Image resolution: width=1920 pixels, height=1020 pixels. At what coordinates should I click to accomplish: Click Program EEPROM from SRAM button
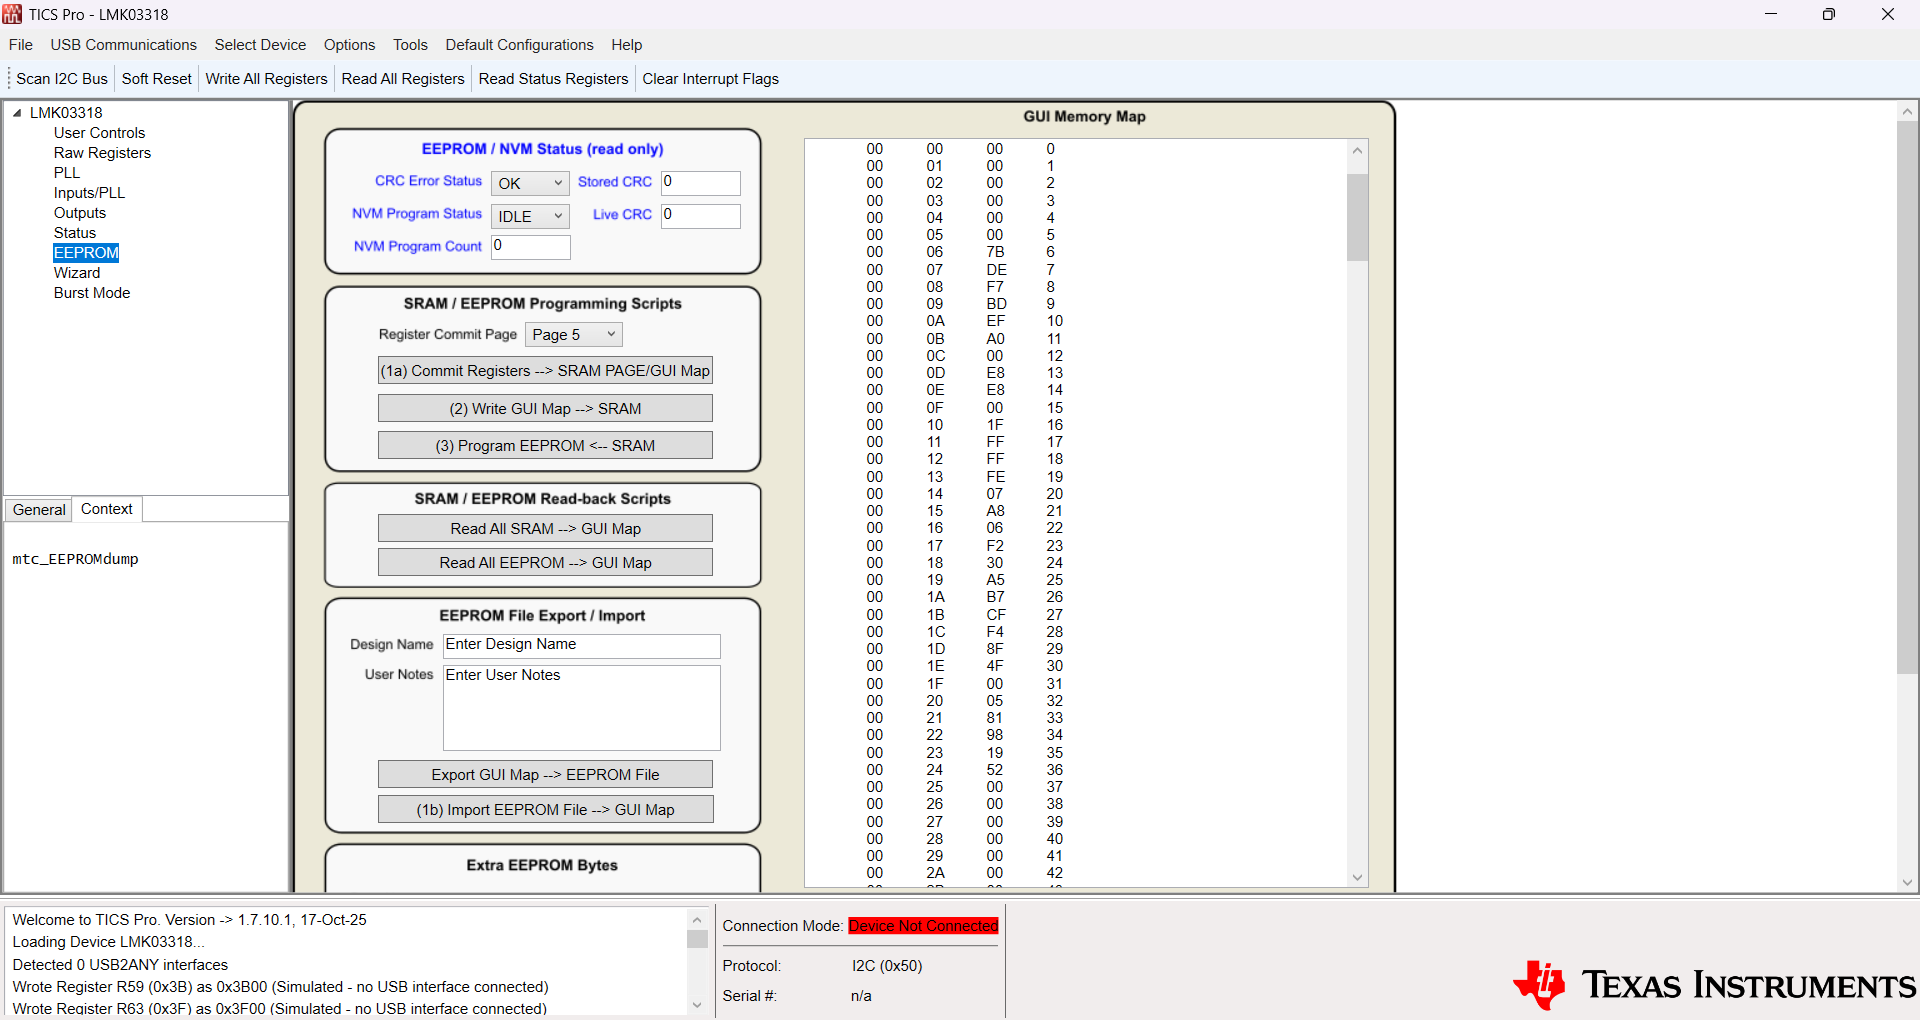pos(545,446)
